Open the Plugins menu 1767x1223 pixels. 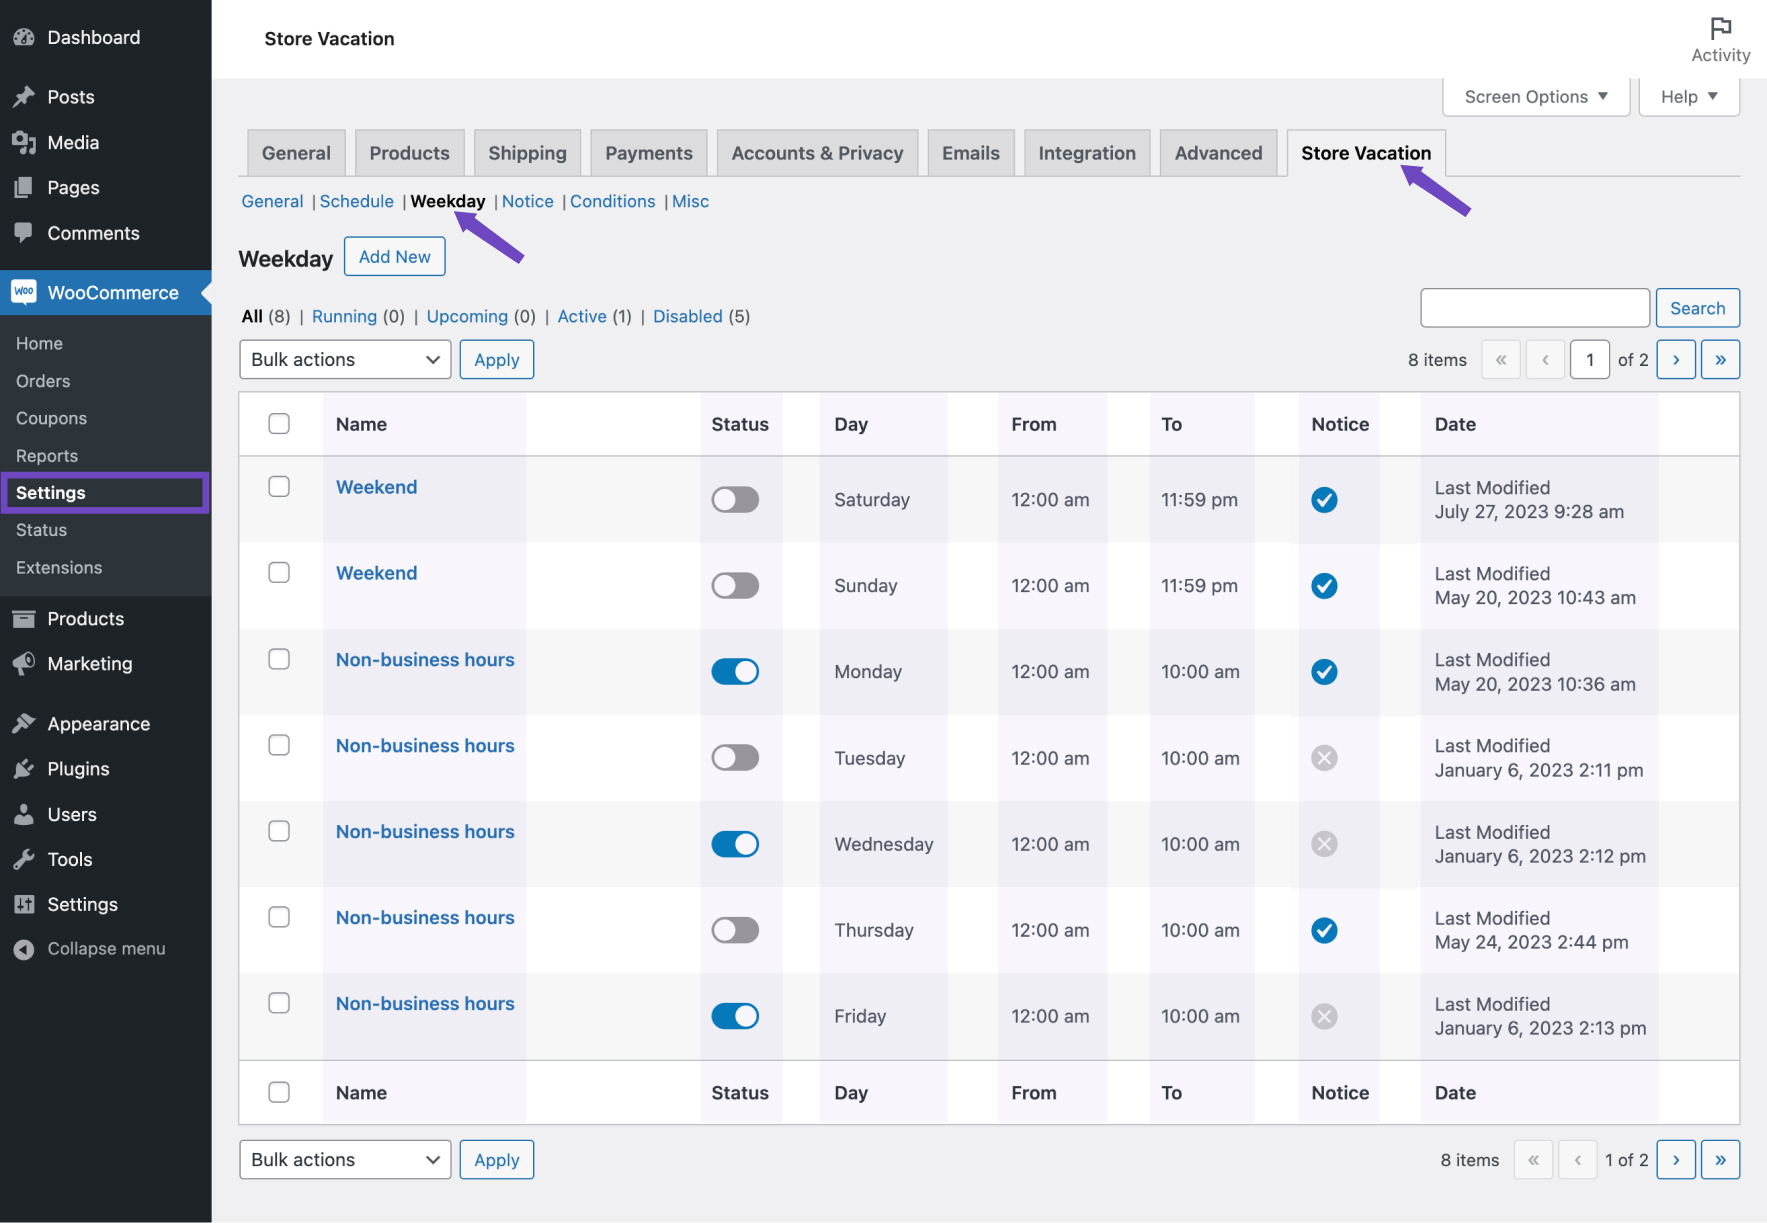pos(78,768)
